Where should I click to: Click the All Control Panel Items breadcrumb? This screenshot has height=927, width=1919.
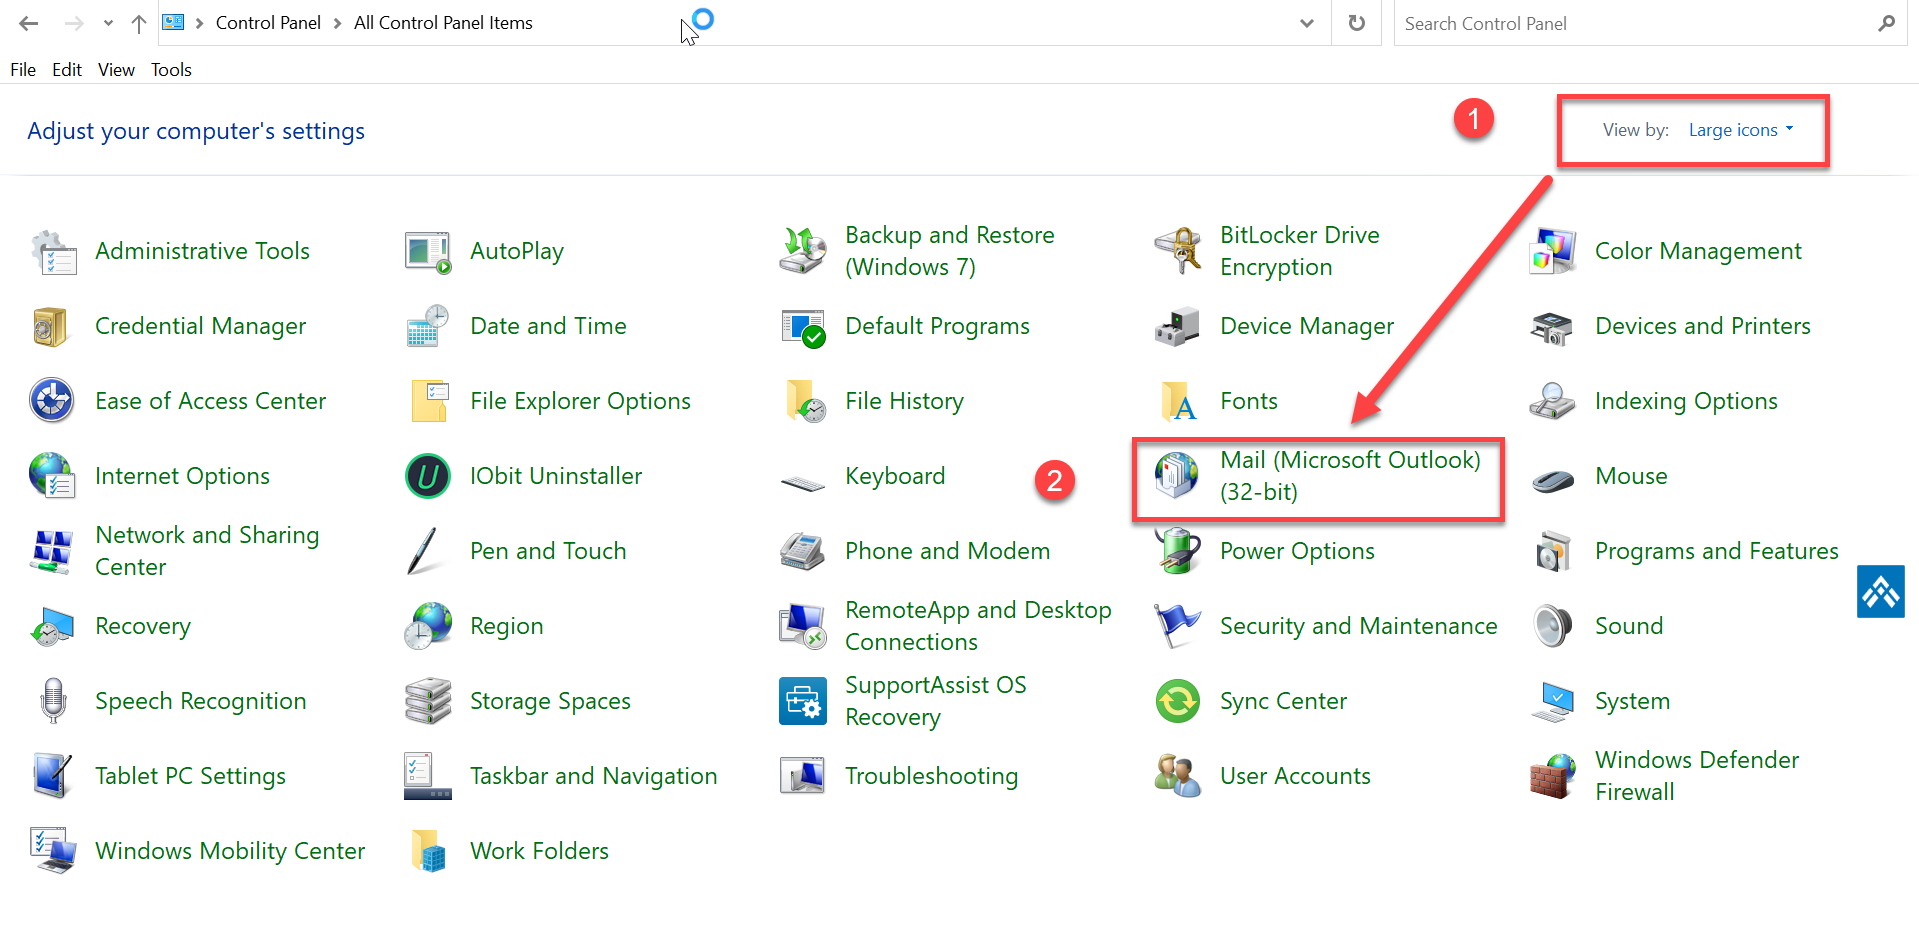(x=443, y=23)
